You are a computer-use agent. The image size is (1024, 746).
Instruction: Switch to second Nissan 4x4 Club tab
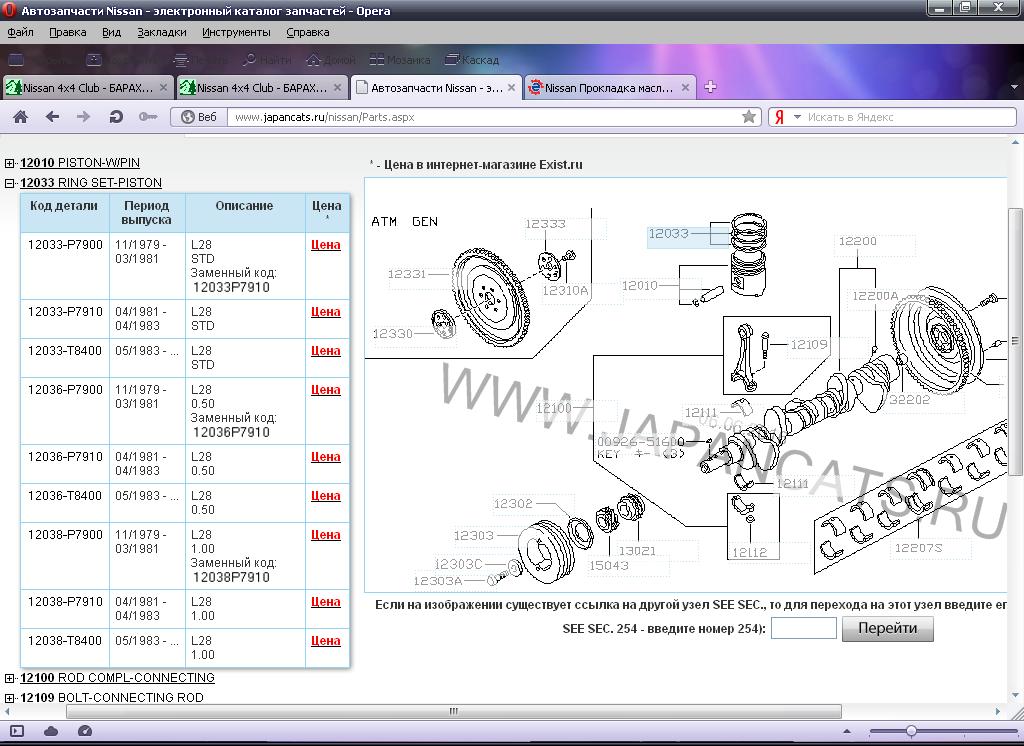(x=262, y=88)
